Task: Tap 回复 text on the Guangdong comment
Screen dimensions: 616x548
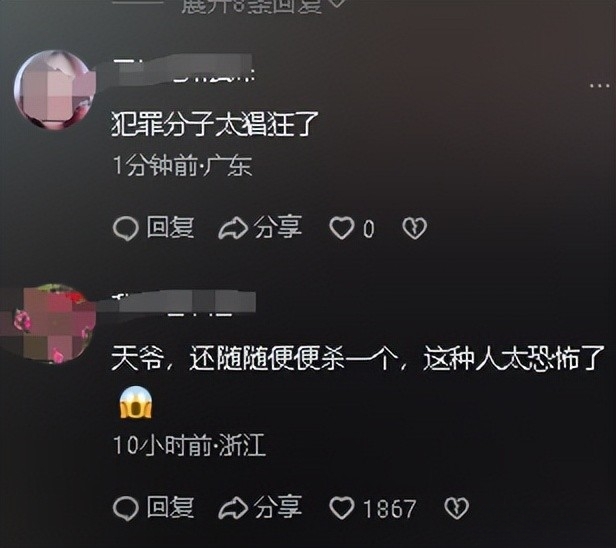Action: click(x=170, y=227)
